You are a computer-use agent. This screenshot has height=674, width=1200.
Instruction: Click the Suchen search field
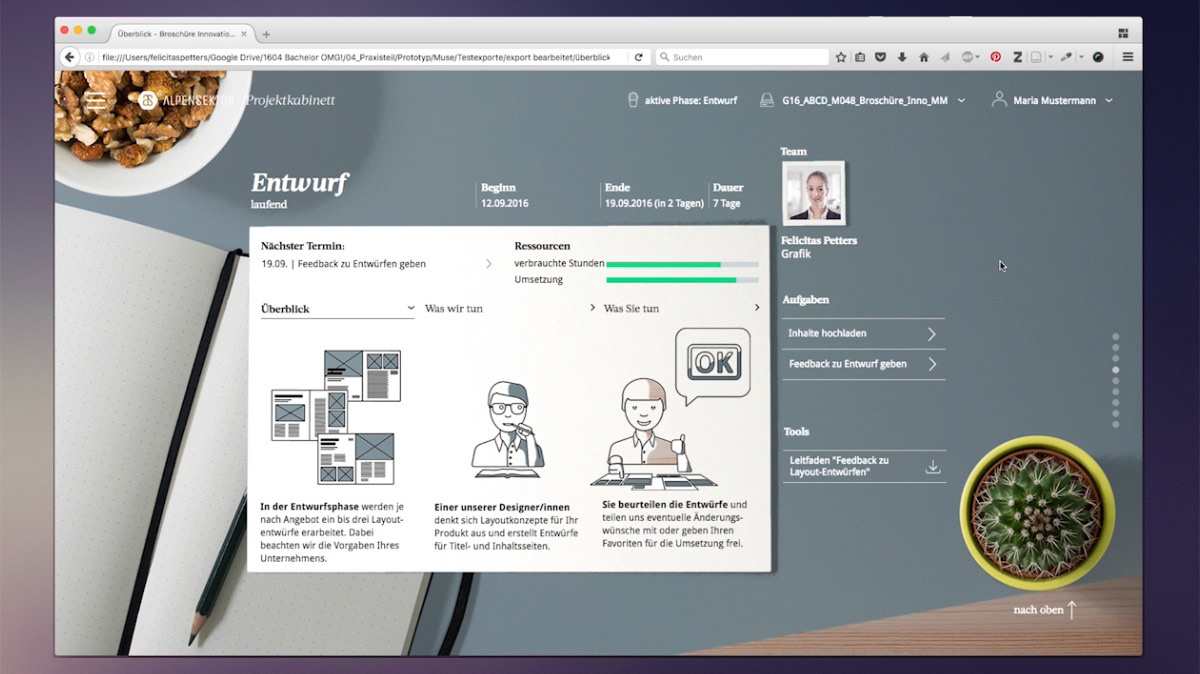(x=742, y=57)
